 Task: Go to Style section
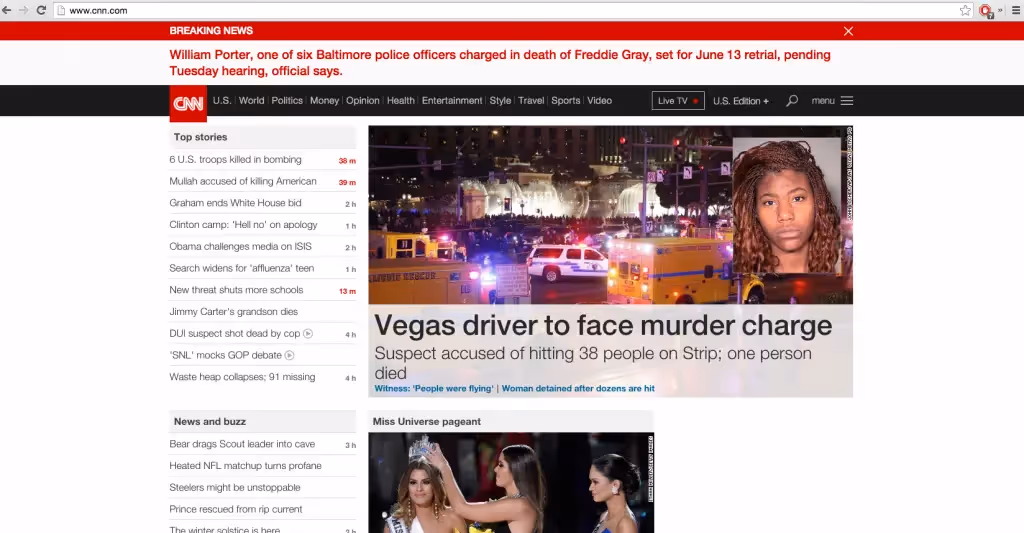tap(500, 101)
